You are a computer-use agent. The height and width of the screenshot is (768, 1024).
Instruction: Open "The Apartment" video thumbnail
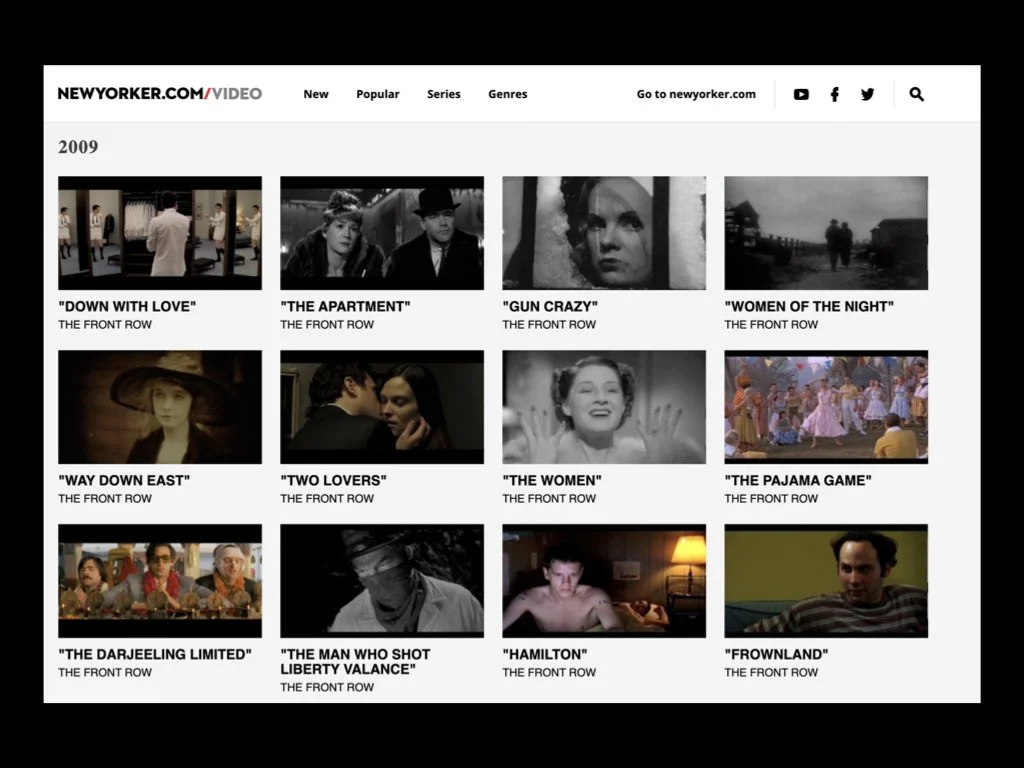click(382, 233)
